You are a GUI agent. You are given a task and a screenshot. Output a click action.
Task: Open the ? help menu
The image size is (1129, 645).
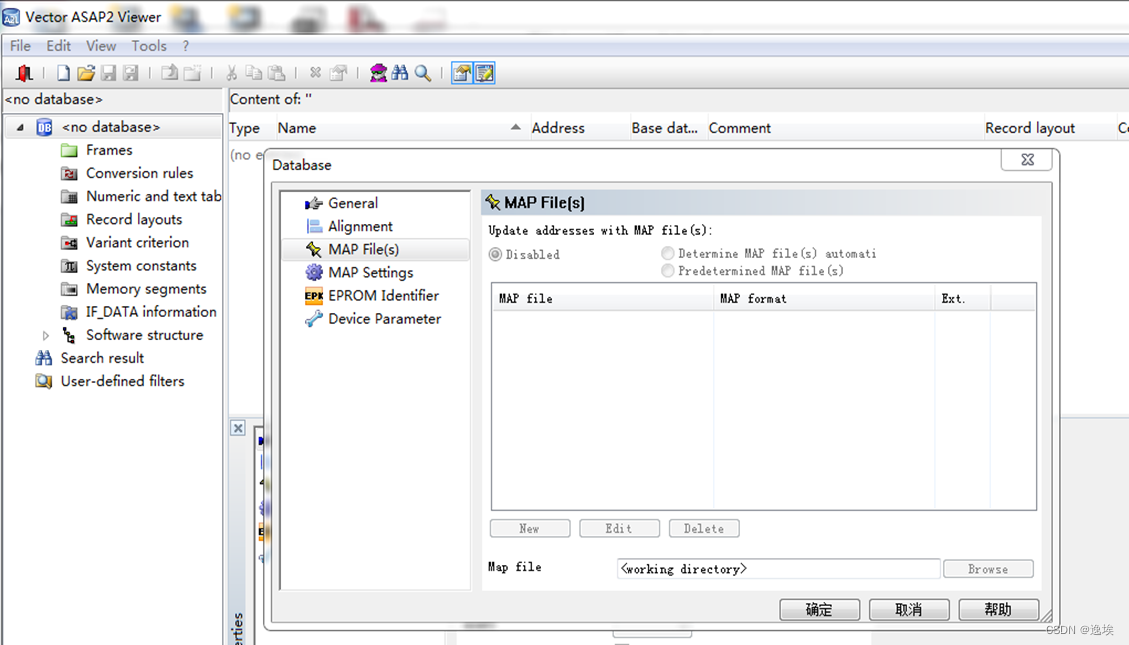186,45
